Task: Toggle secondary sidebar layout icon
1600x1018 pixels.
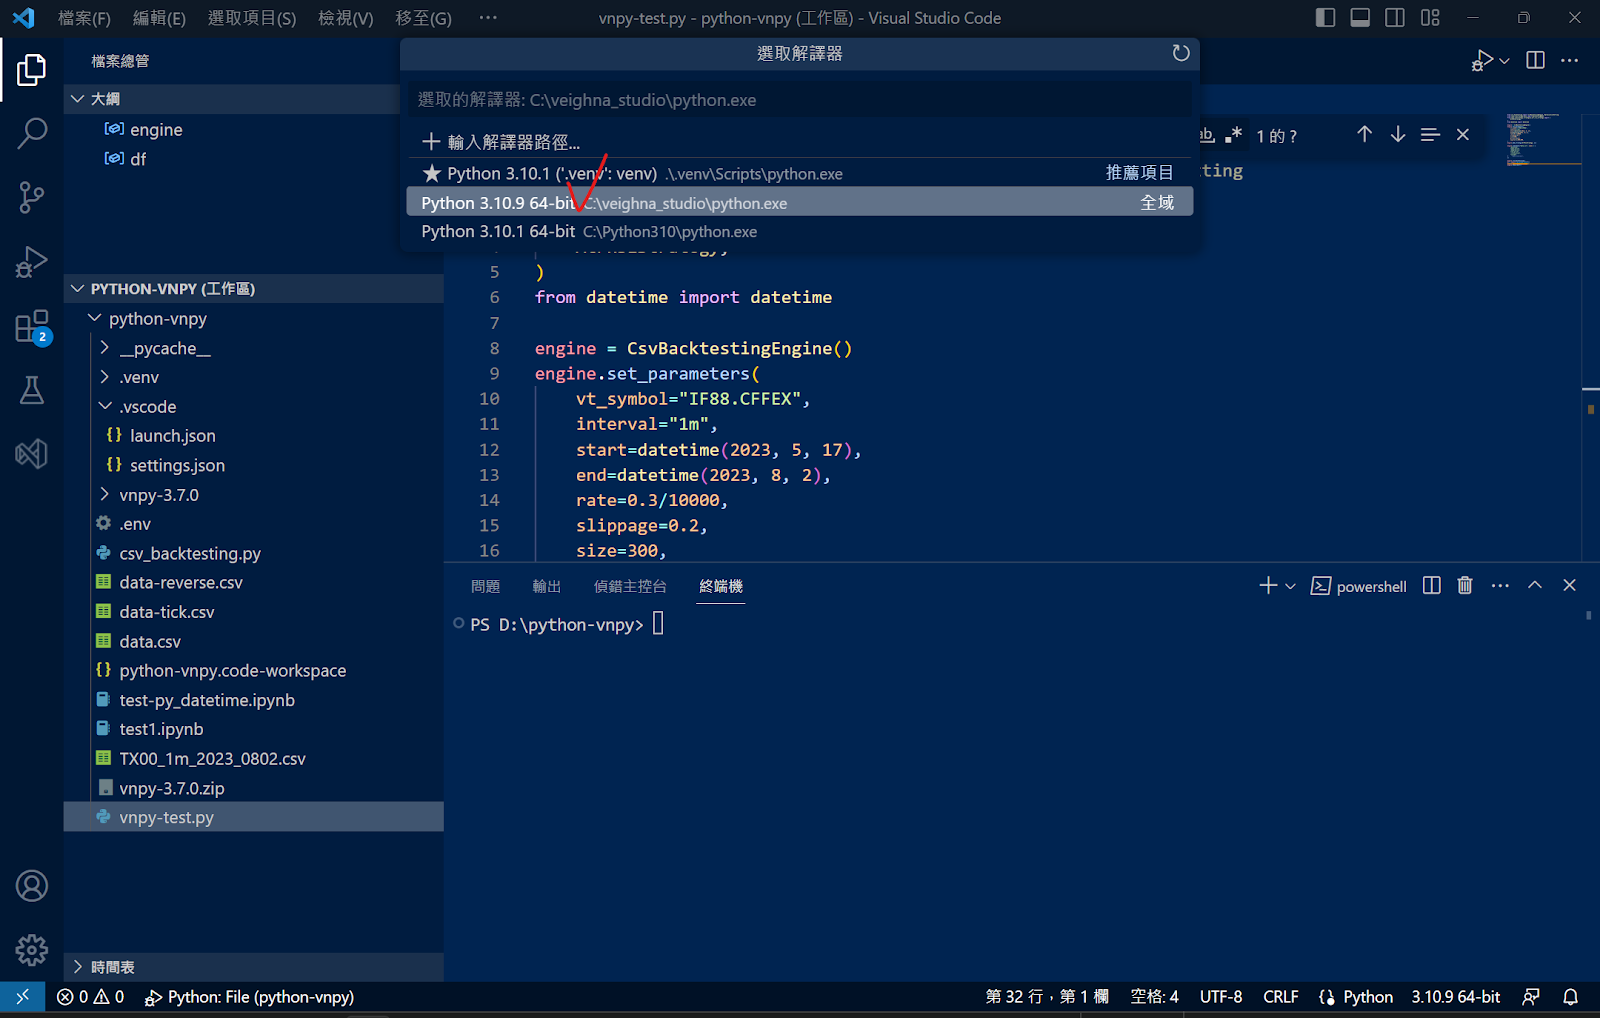Action: 1395,17
